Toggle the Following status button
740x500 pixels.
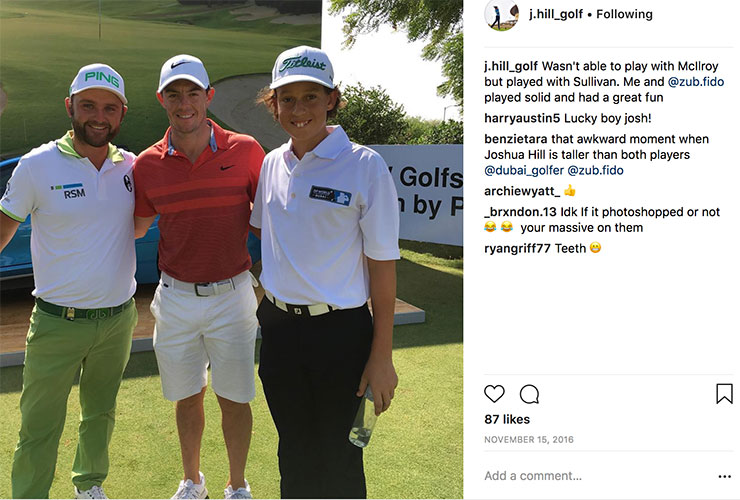click(624, 14)
